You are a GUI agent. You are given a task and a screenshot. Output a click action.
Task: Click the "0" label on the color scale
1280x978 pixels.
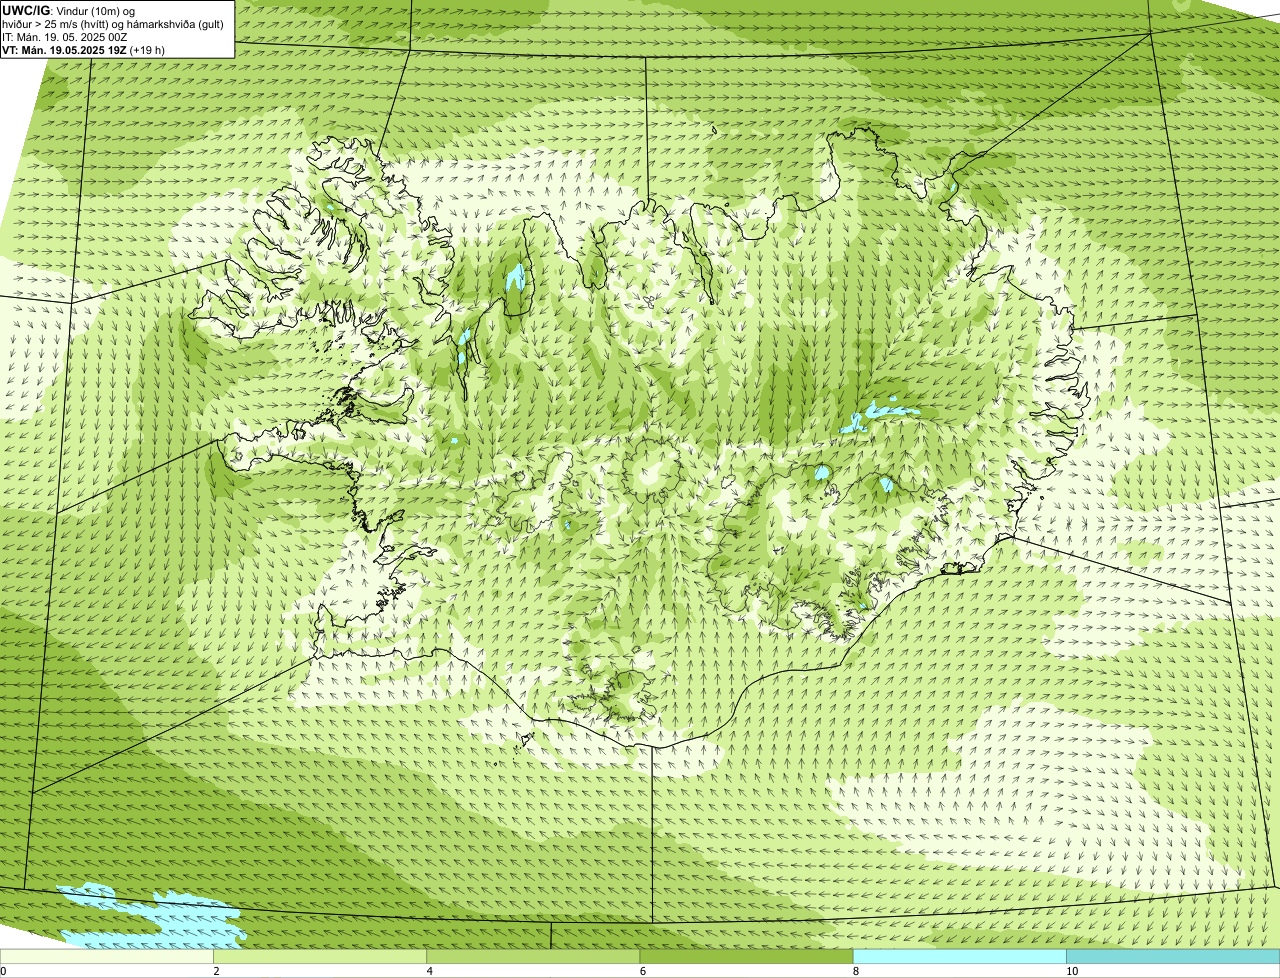pyautogui.click(x=3, y=971)
